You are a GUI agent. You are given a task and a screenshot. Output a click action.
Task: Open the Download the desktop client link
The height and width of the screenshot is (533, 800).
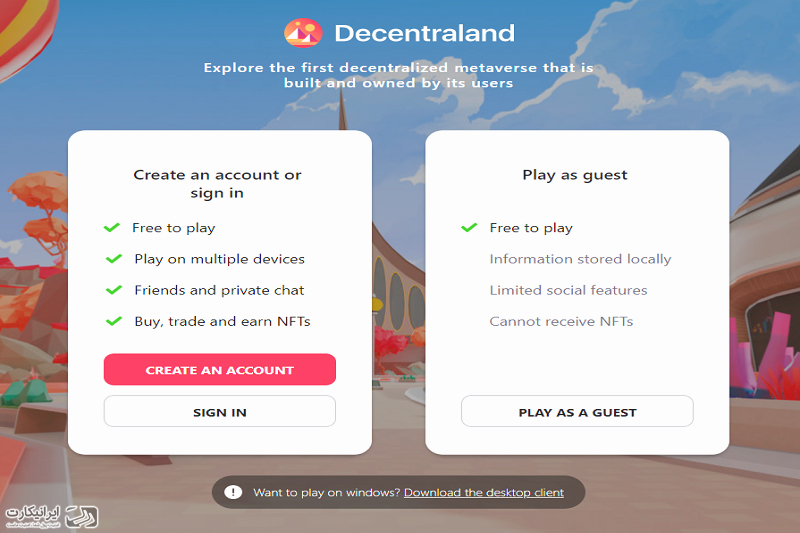484,493
